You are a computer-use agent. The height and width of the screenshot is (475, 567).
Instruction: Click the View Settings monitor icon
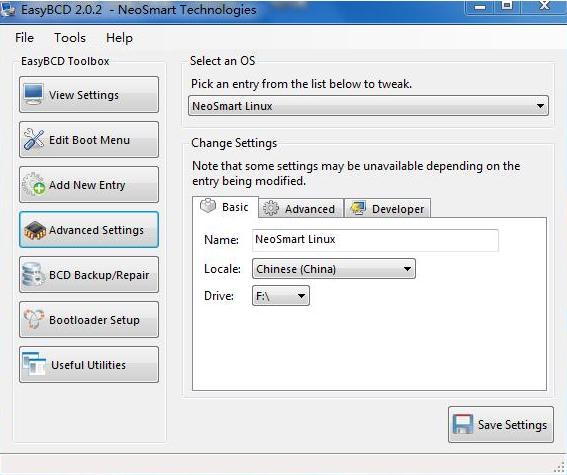(34, 94)
